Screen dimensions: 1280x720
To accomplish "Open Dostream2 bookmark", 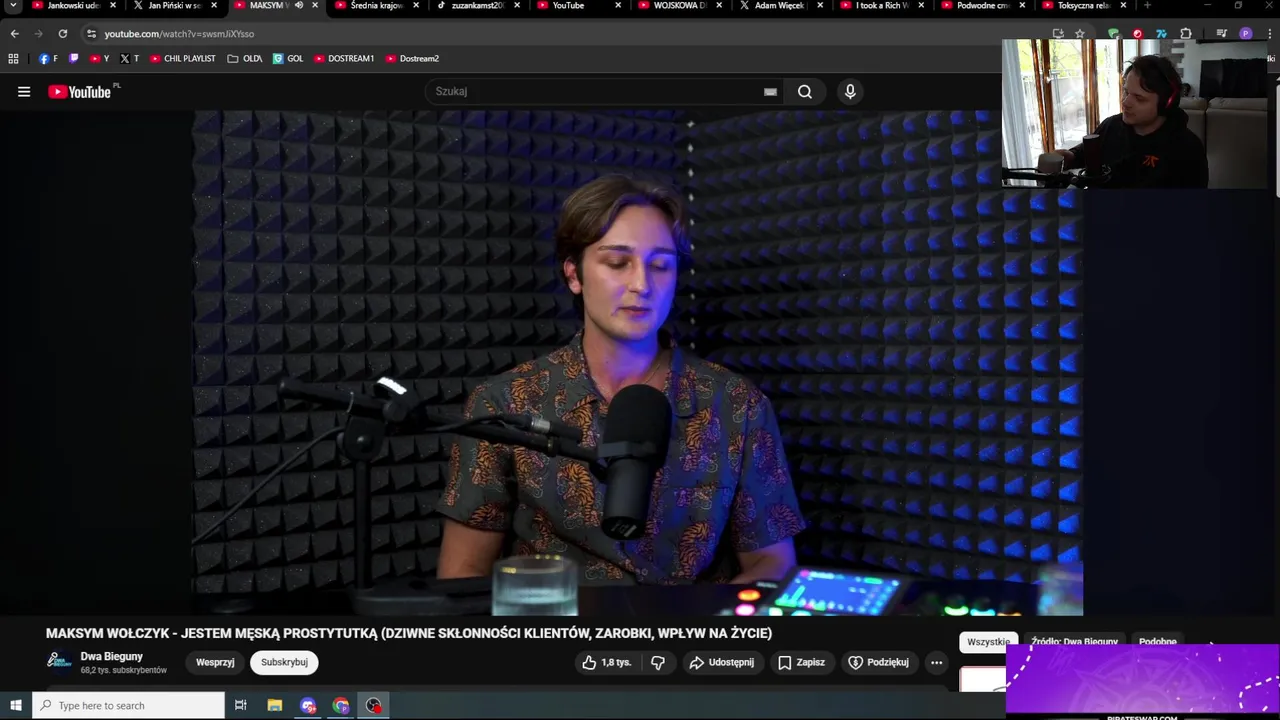I will [x=412, y=59].
